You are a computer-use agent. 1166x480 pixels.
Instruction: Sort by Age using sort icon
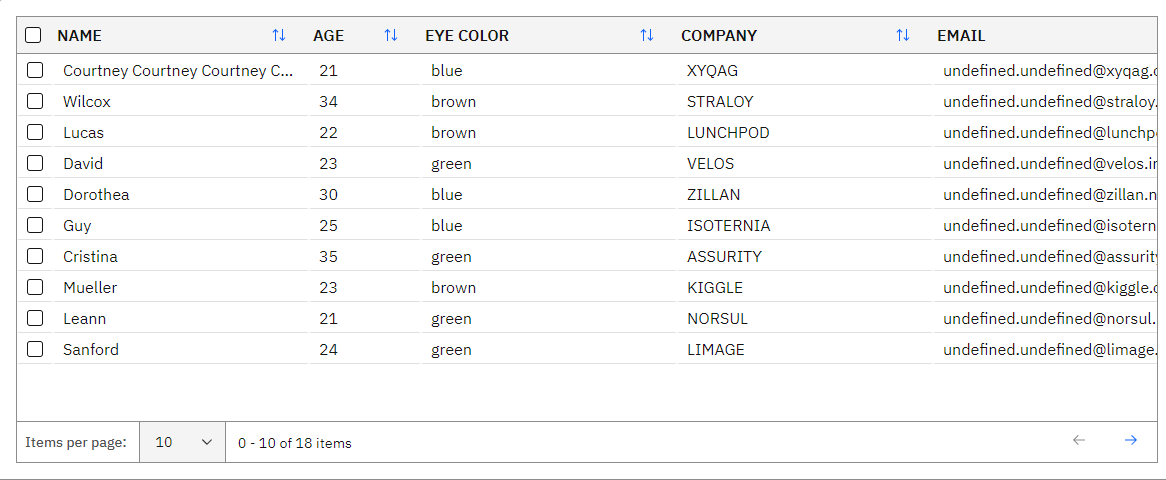[x=391, y=35]
